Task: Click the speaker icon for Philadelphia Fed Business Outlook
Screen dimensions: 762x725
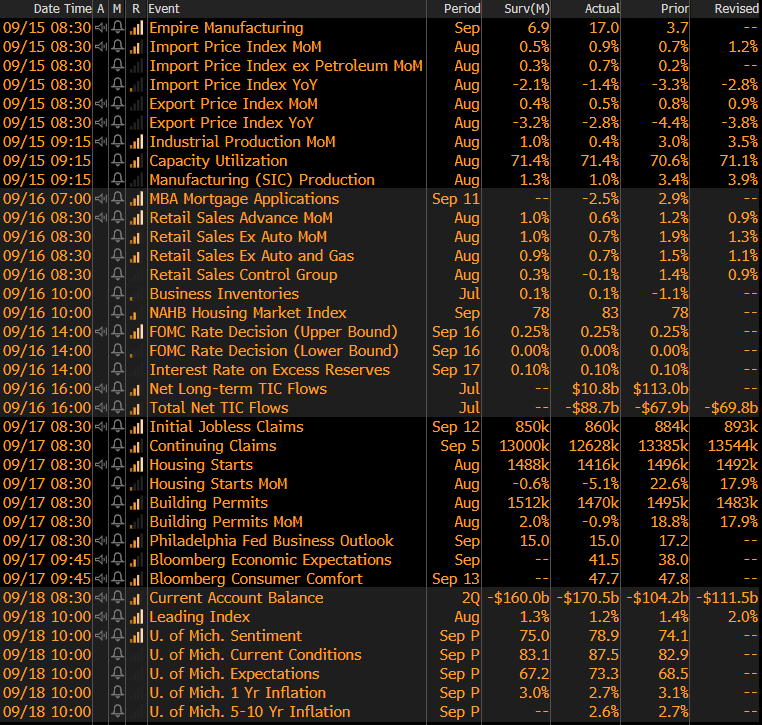Action: (101, 541)
